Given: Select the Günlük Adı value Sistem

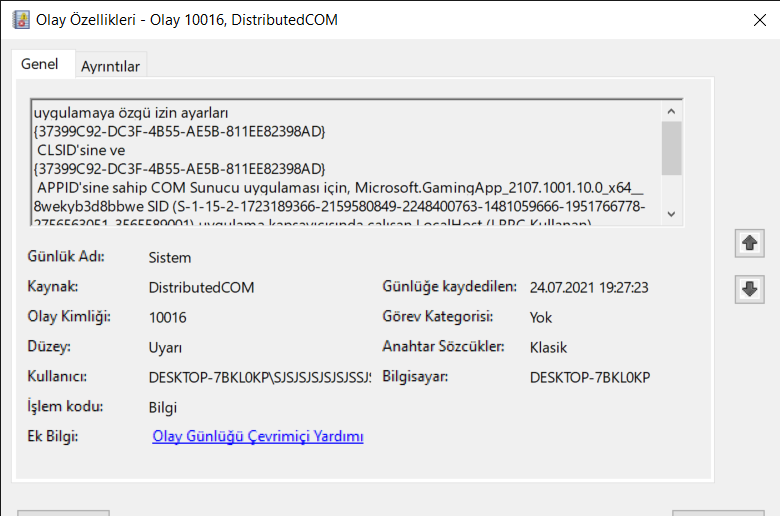Looking at the screenshot, I should (169, 258).
